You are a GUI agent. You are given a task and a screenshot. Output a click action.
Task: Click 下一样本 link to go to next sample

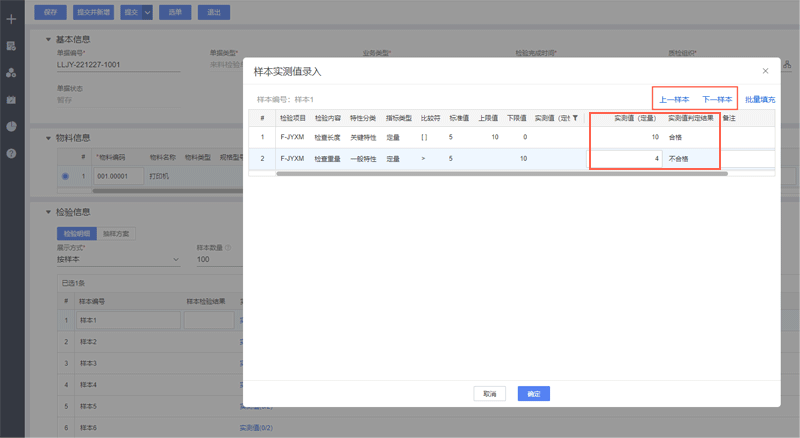click(717, 99)
